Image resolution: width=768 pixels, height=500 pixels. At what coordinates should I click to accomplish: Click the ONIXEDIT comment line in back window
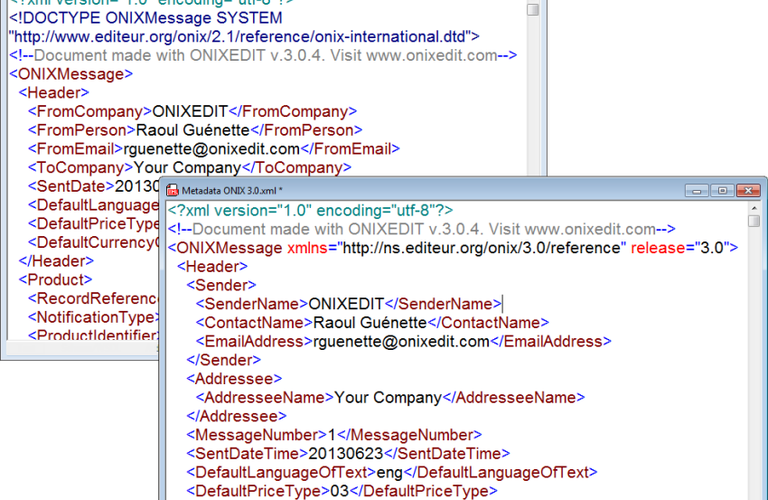(x=263, y=55)
